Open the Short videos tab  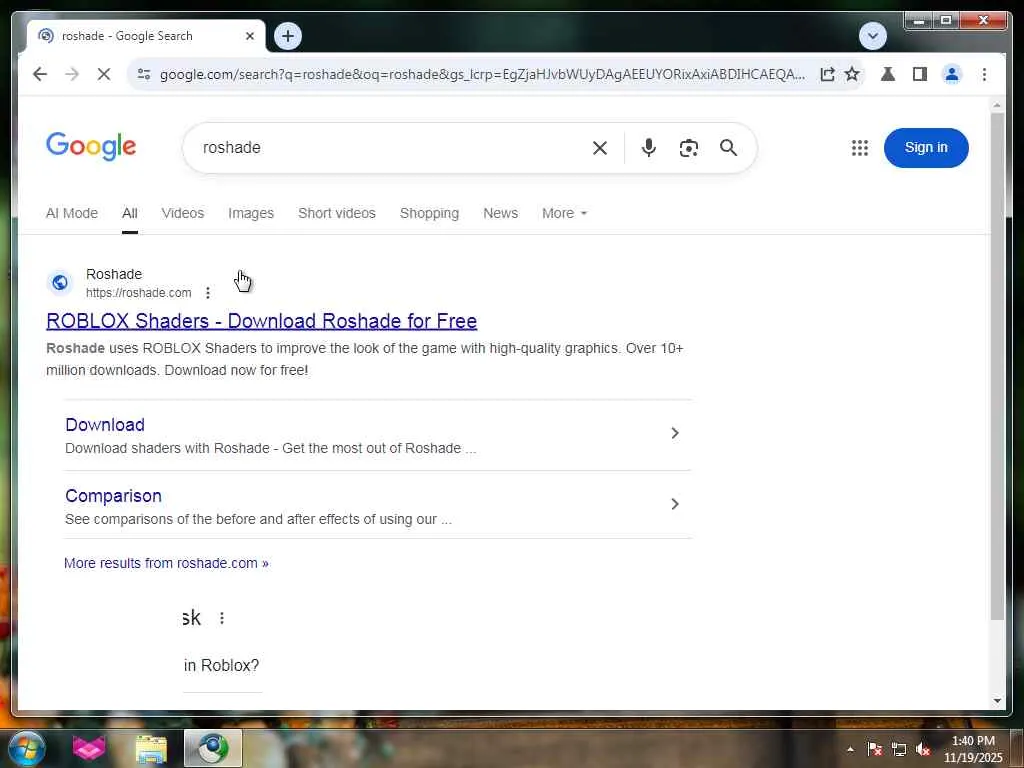[337, 213]
